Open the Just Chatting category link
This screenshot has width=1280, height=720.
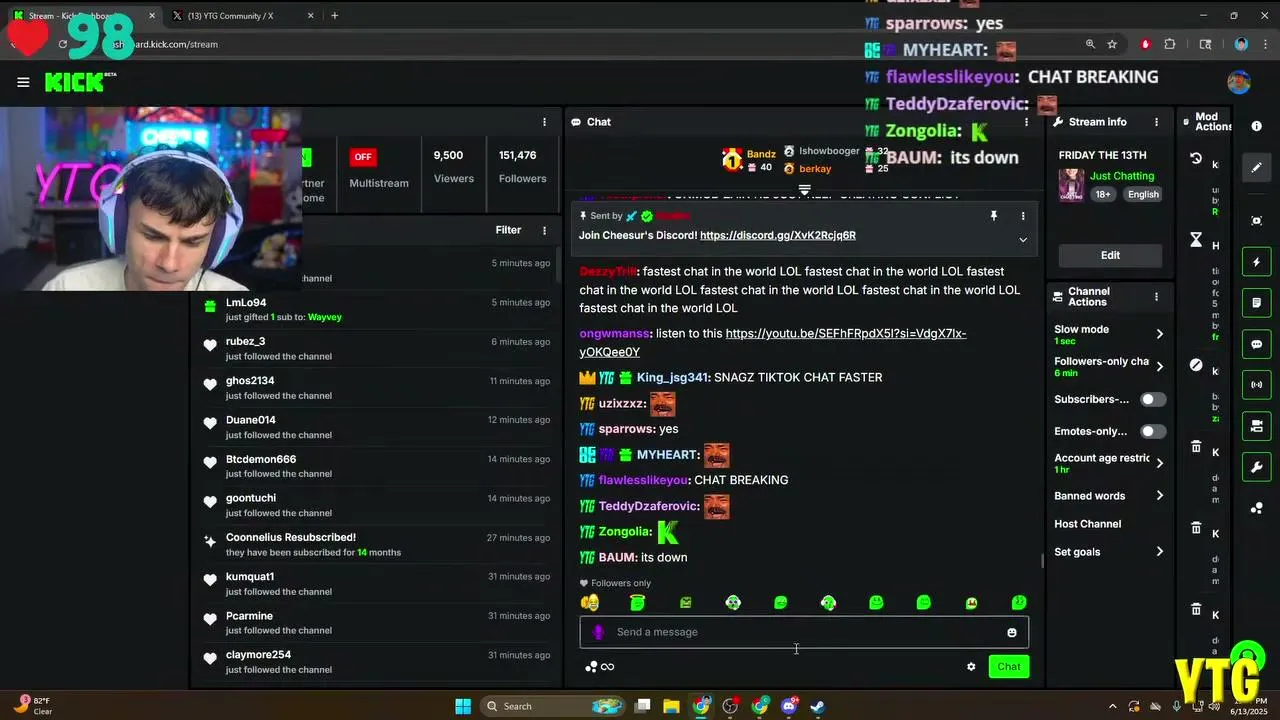pyautogui.click(x=1122, y=176)
